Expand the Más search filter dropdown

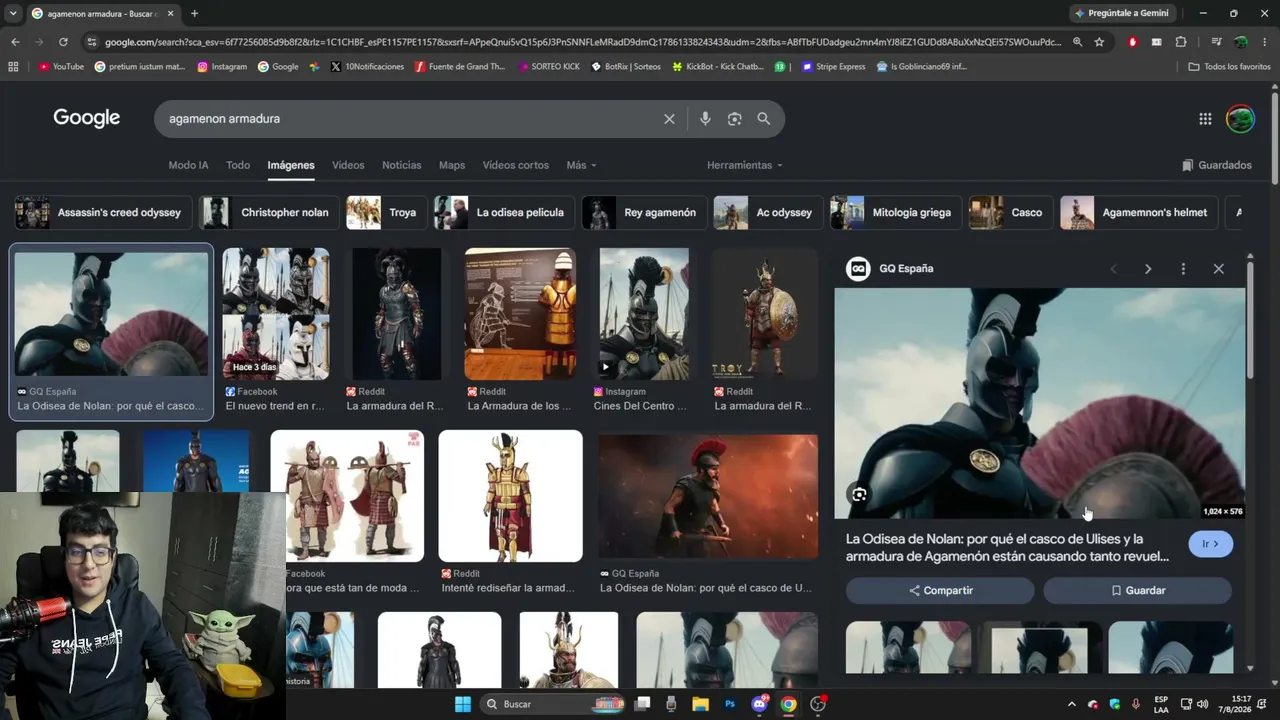(x=581, y=165)
